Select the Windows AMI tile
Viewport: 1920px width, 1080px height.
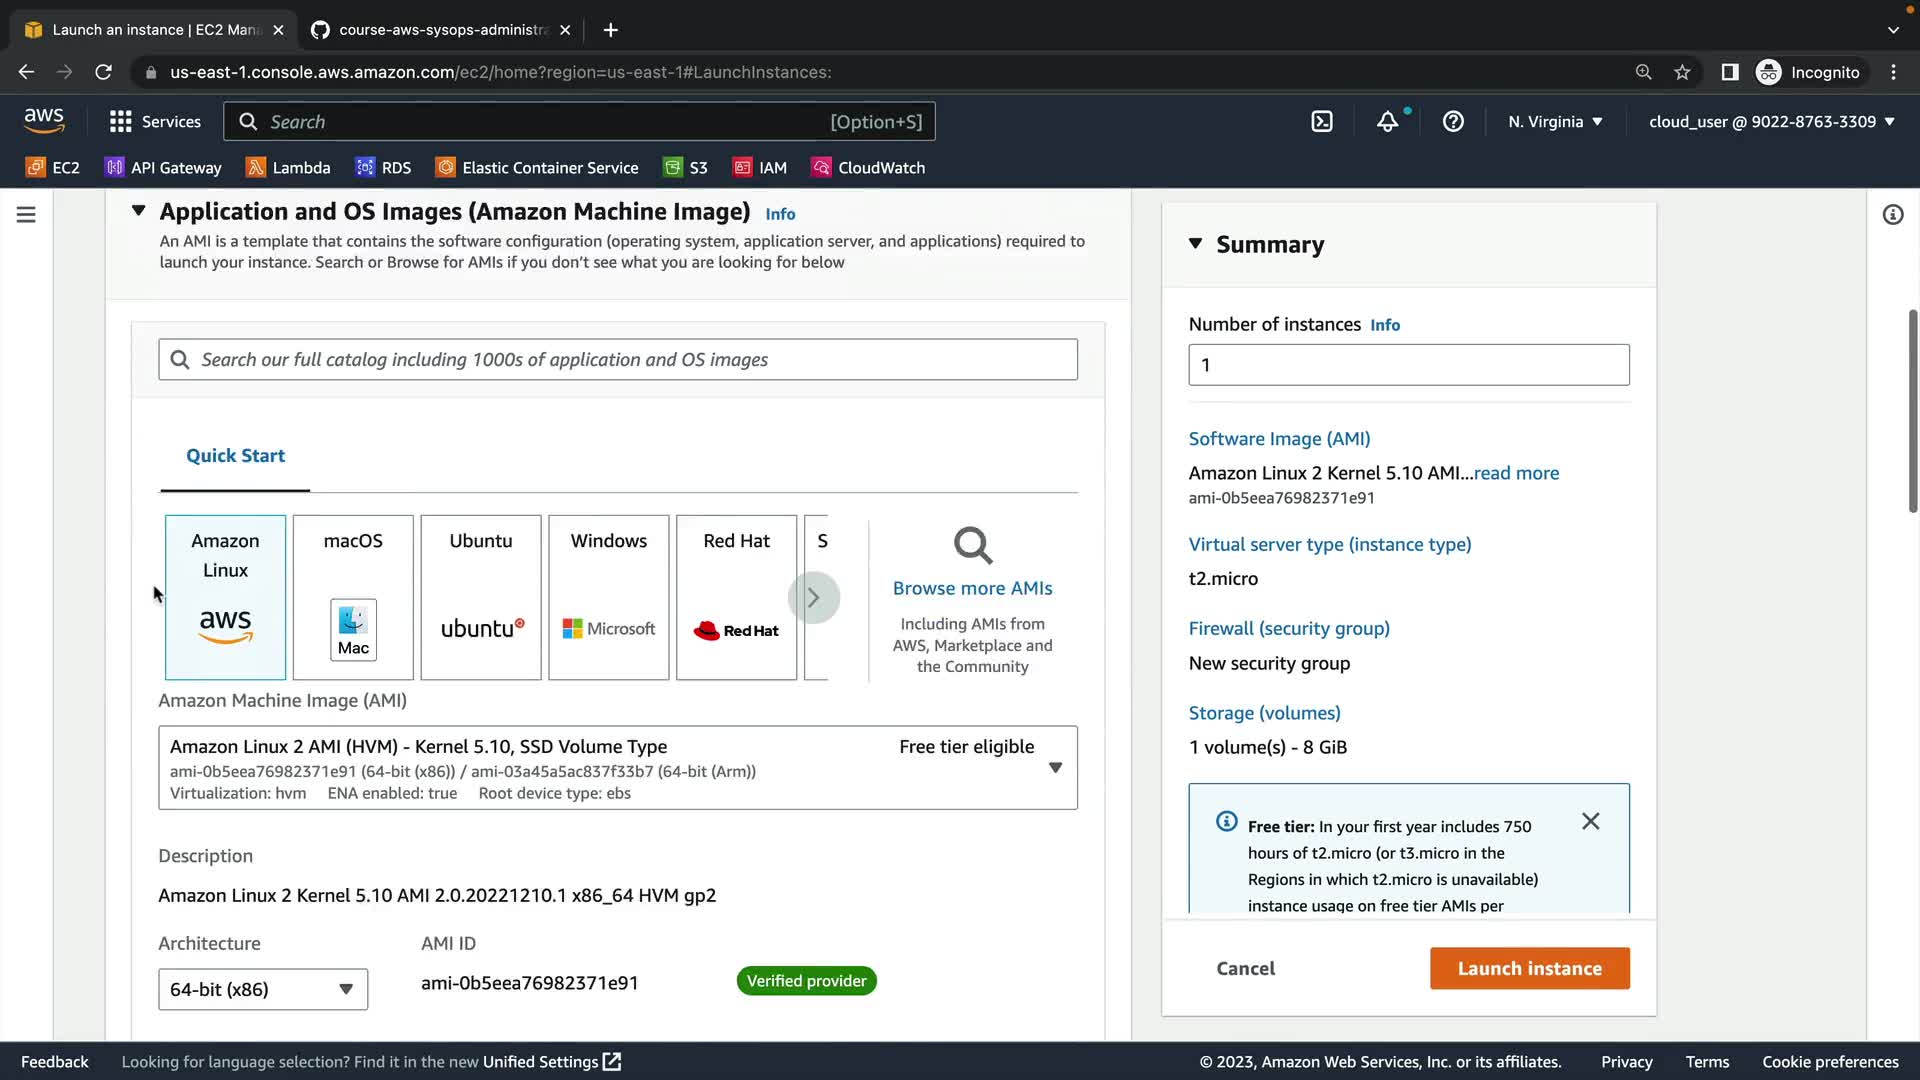click(608, 597)
